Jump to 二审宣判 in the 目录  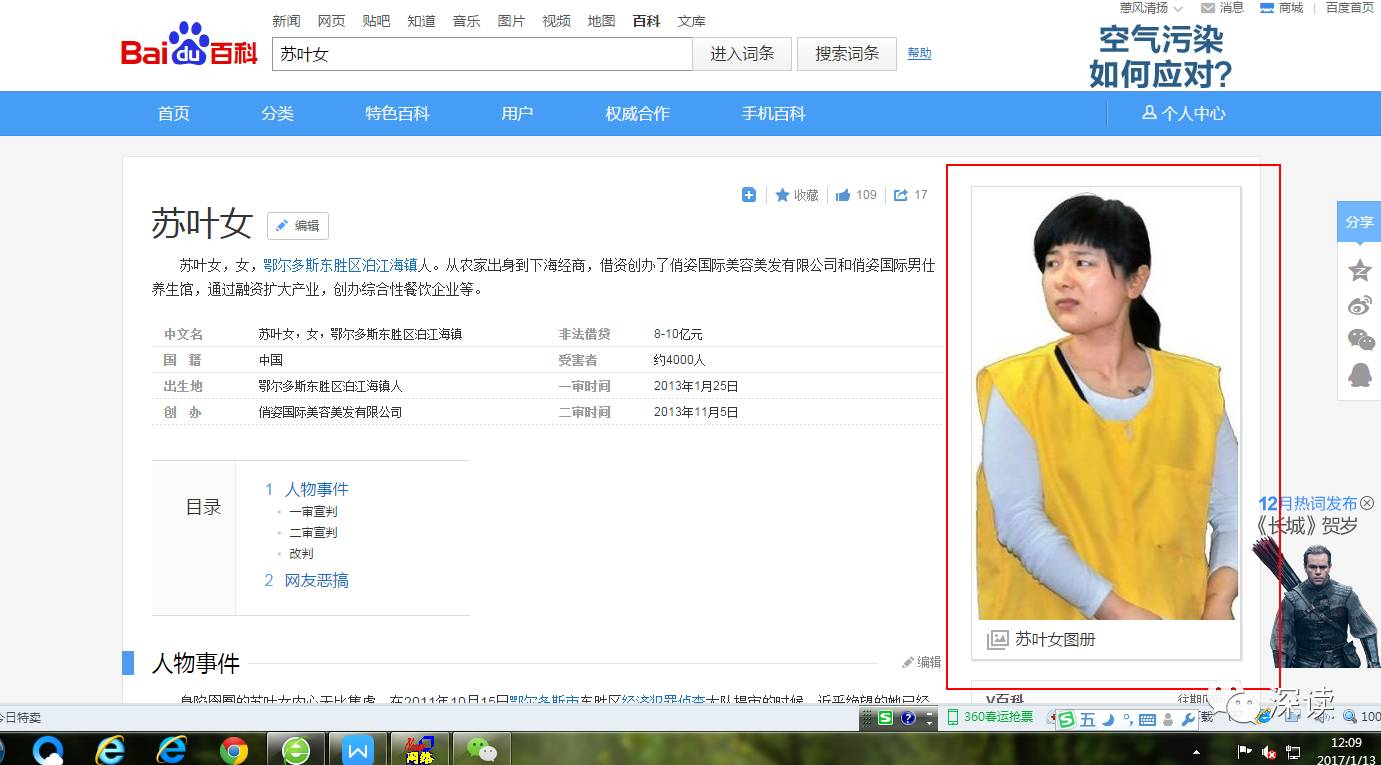tap(313, 532)
